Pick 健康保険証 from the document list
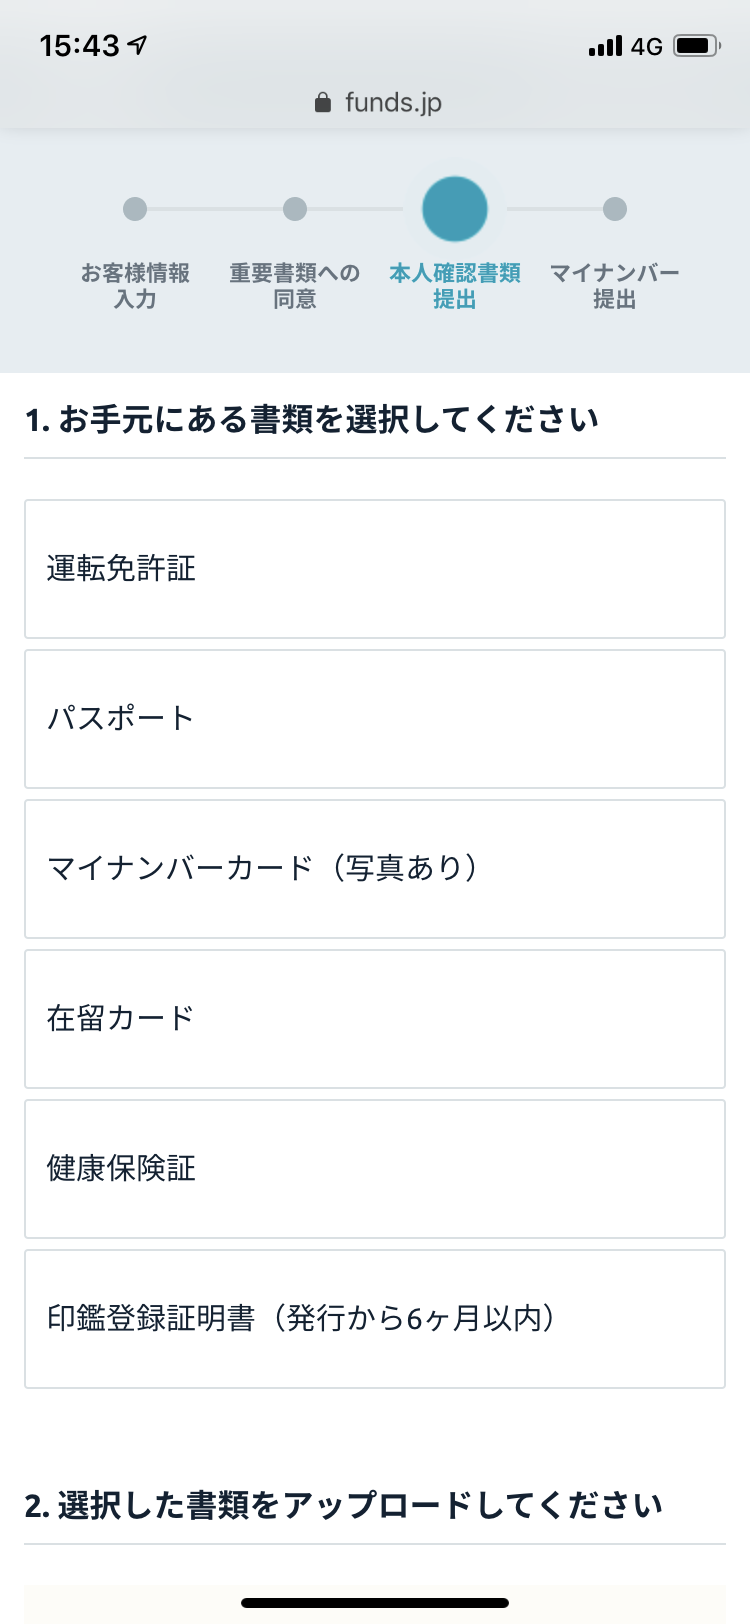This screenshot has width=750, height=1624. point(375,1169)
